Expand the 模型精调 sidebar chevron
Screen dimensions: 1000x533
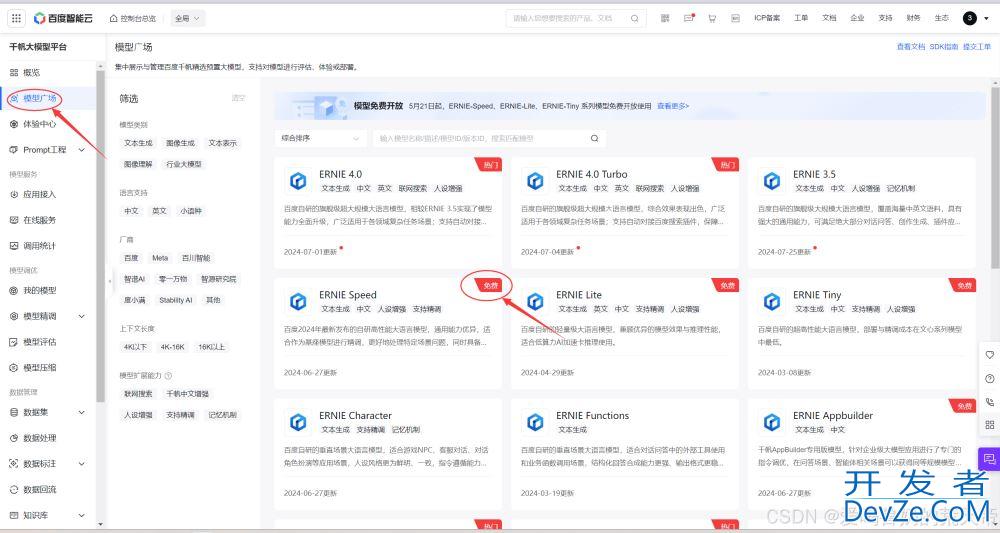82,316
